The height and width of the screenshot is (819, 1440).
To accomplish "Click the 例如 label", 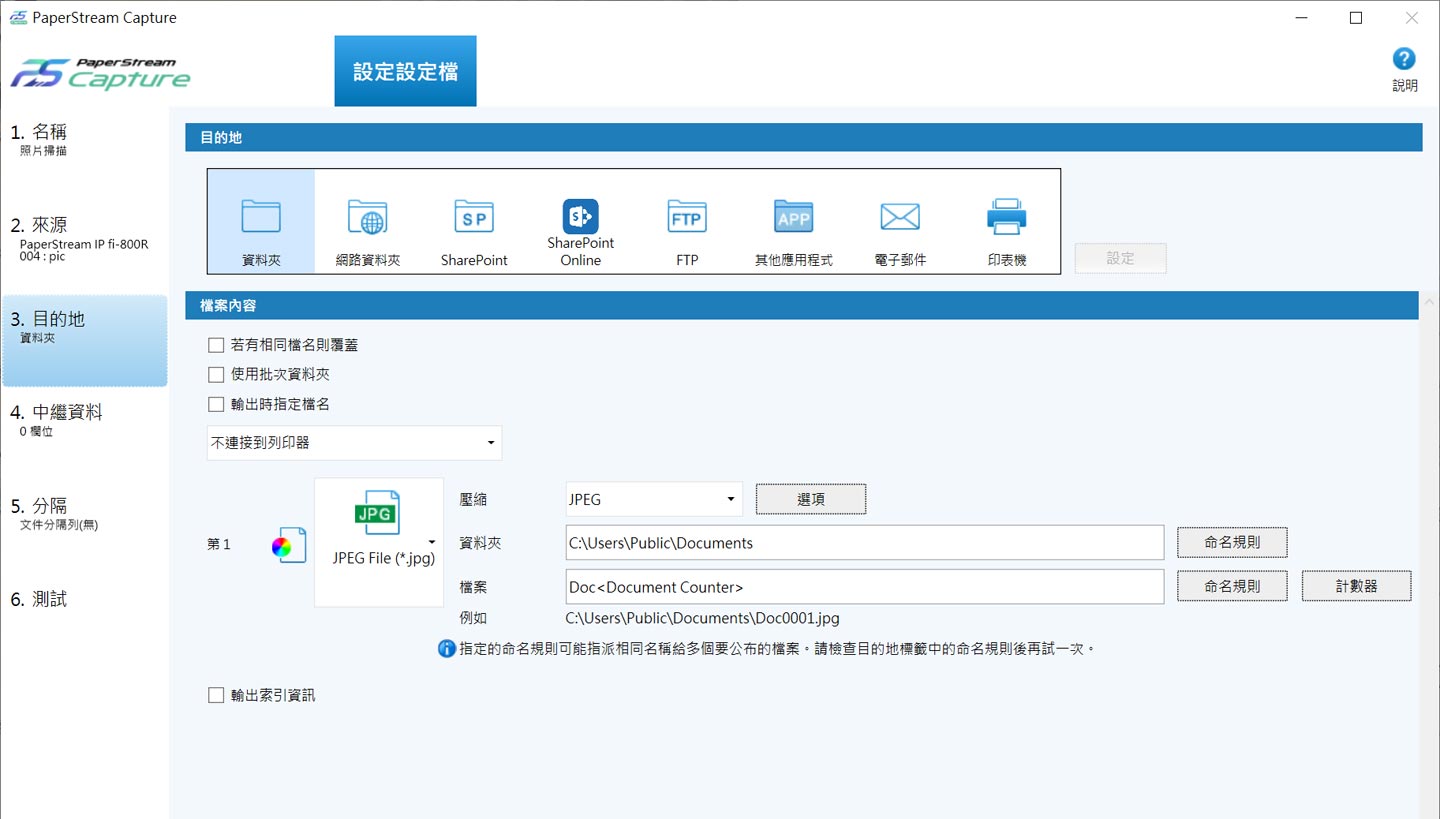I will point(473,618).
